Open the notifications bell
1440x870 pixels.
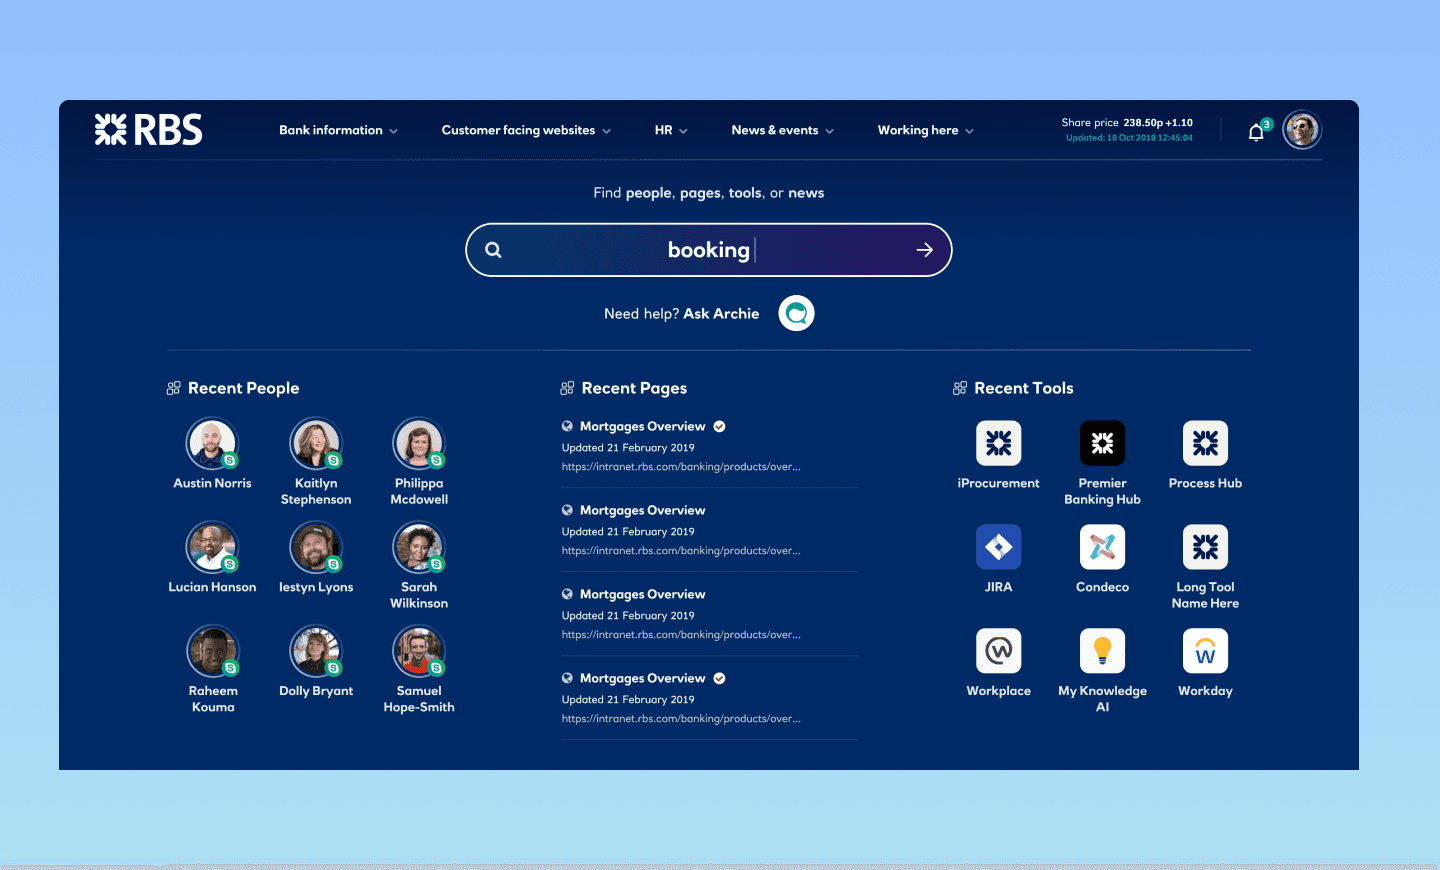point(1256,131)
